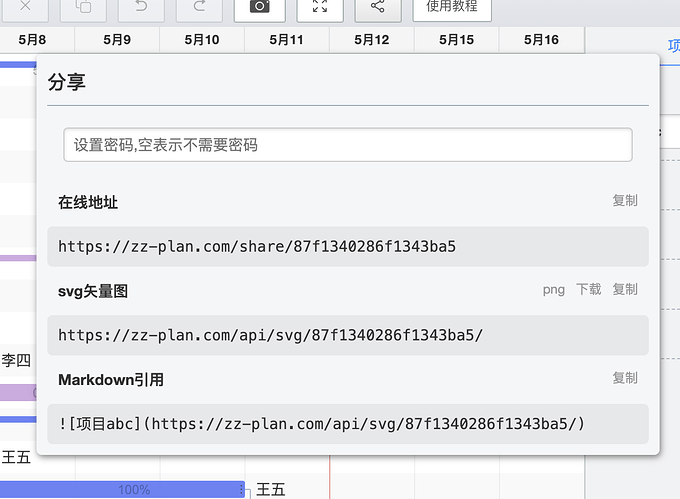Open the 使用教程 tutorial button
This screenshot has width=680, height=499.
click(x=452, y=7)
